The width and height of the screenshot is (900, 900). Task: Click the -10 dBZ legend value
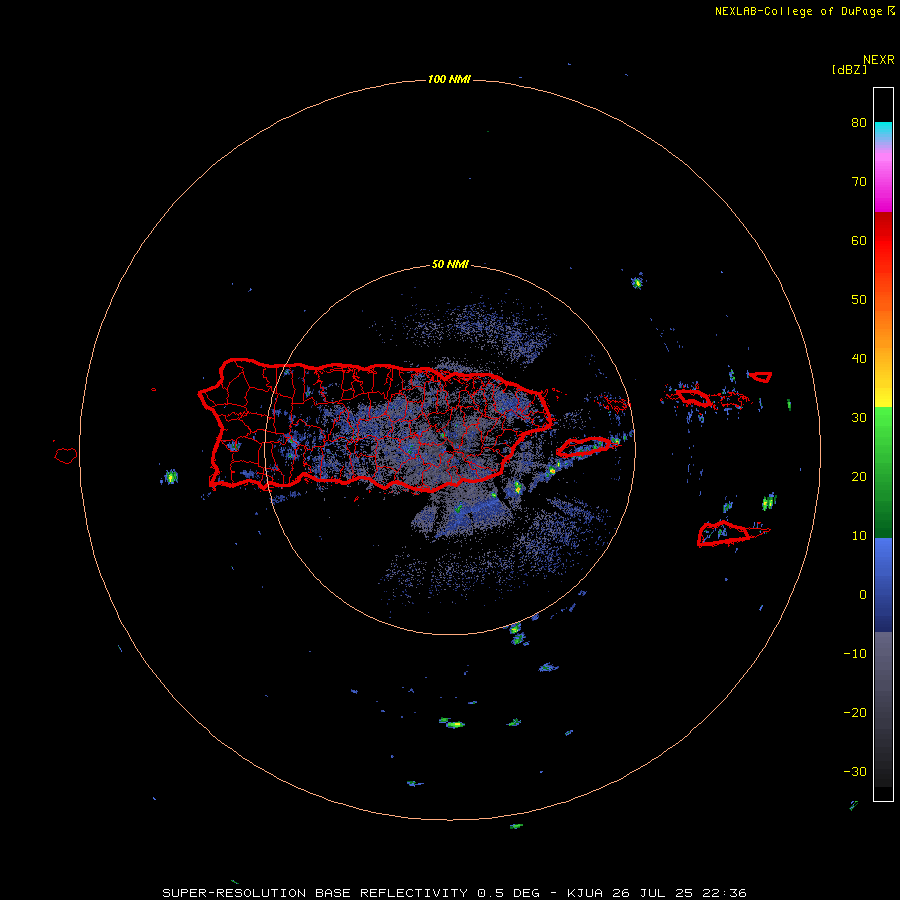point(855,654)
